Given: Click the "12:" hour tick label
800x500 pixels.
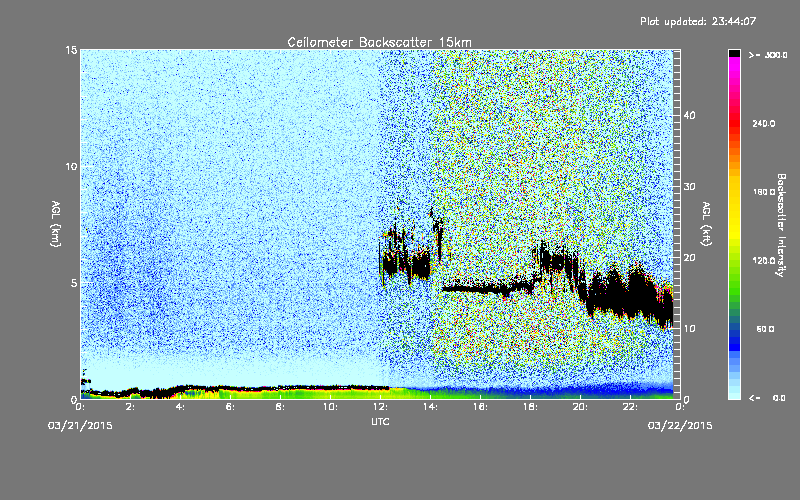Looking at the screenshot, I should click(380, 407).
